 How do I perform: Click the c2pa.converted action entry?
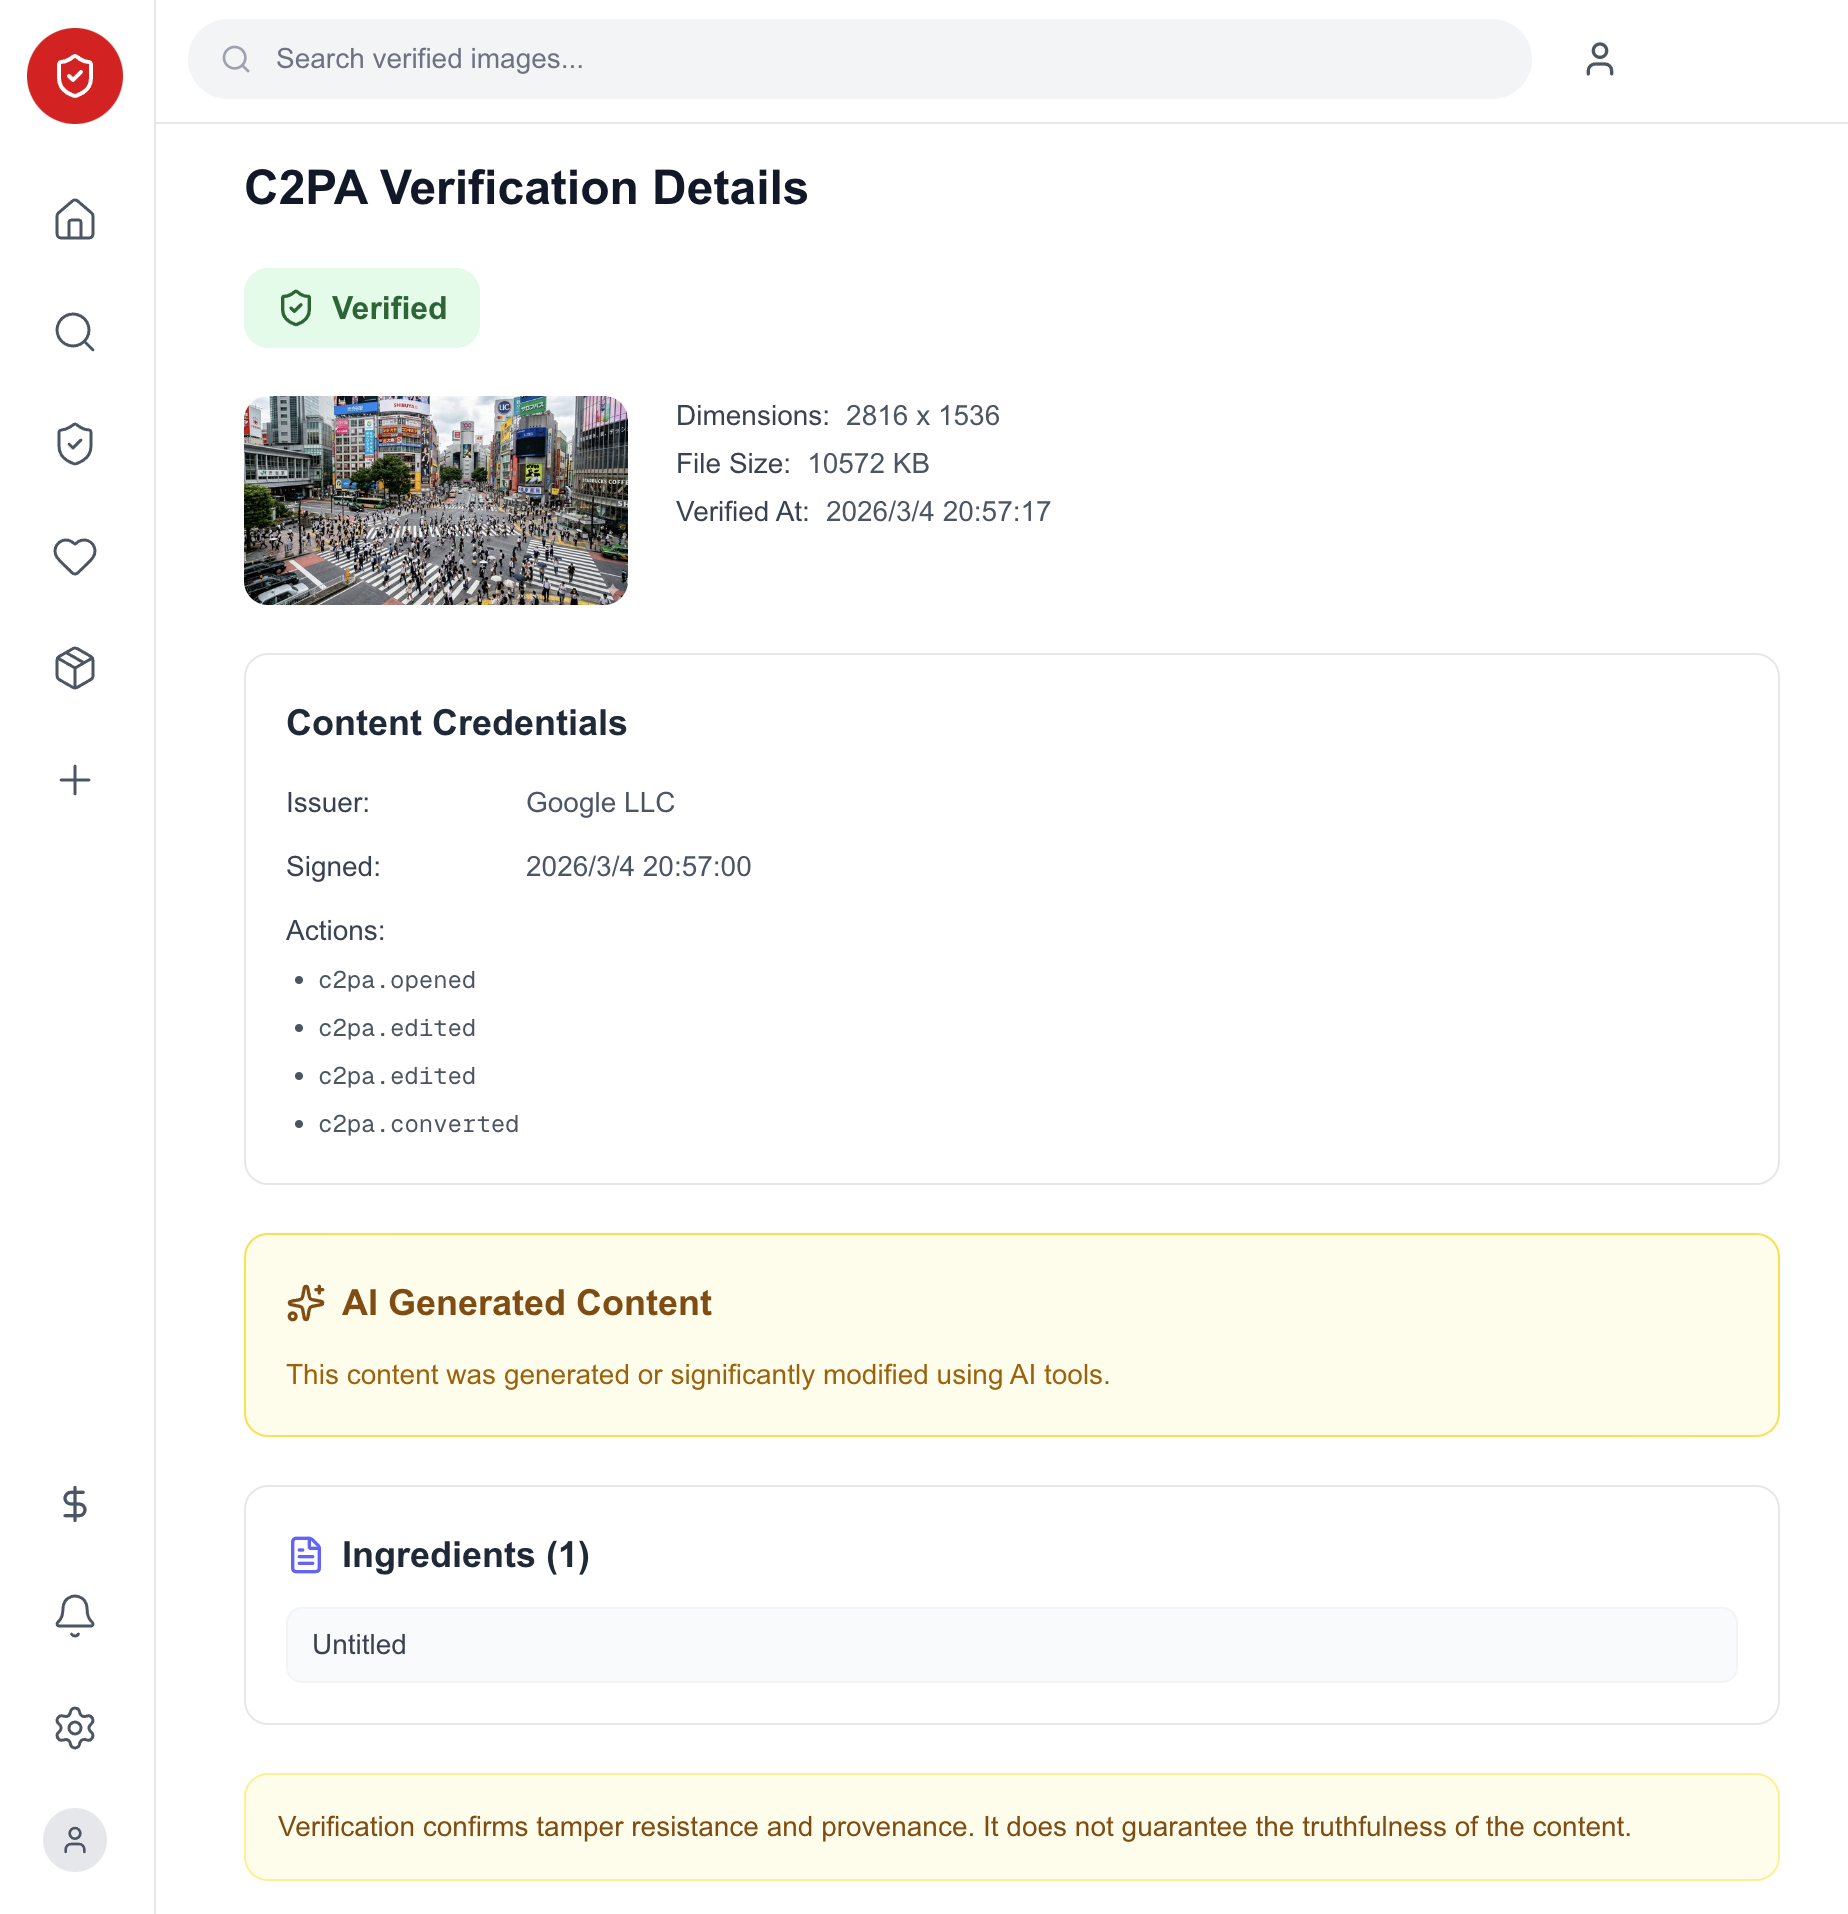pyautogui.click(x=418, y=1124)
